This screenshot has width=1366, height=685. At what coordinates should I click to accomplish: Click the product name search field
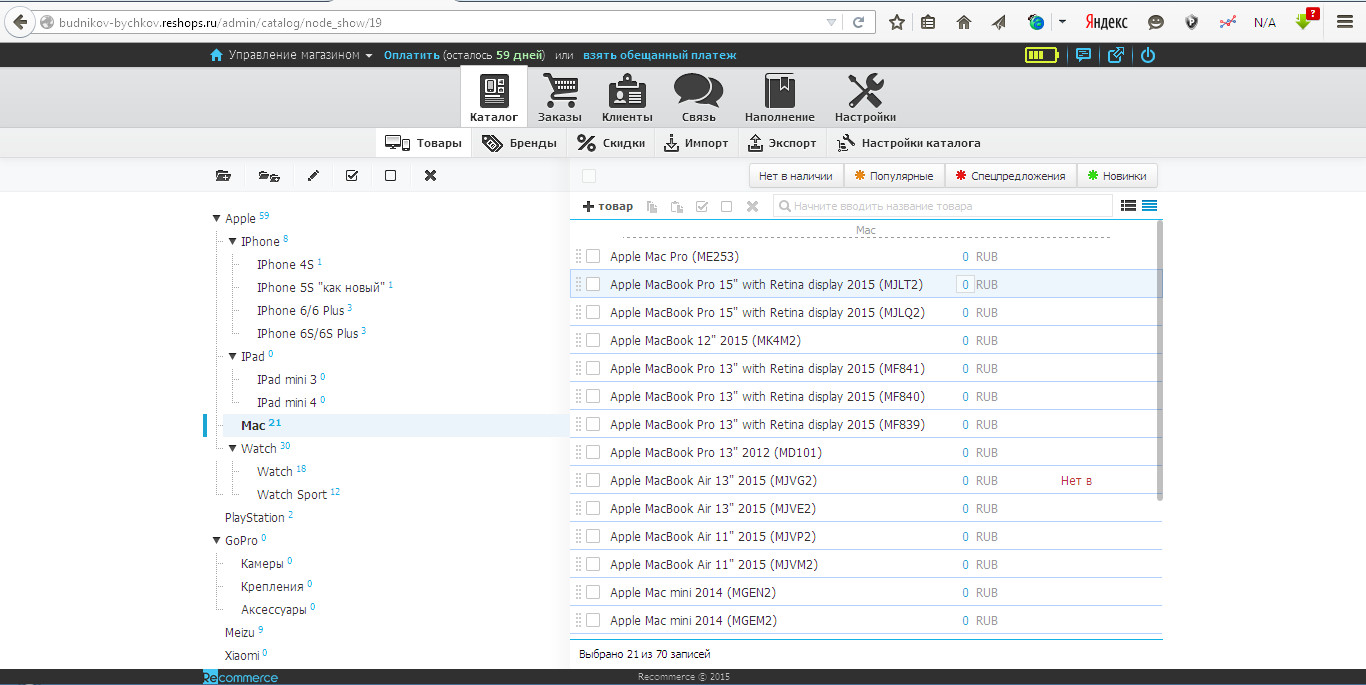(942, 206)
